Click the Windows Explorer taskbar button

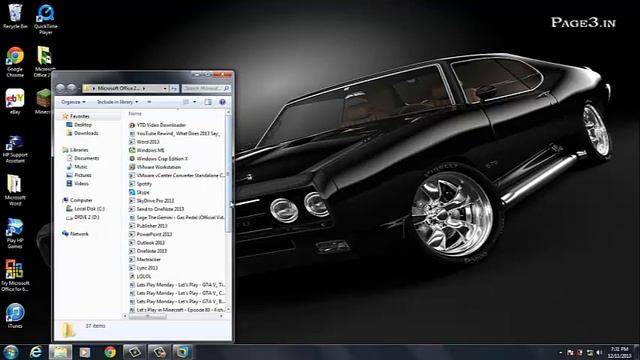point(60,352)
